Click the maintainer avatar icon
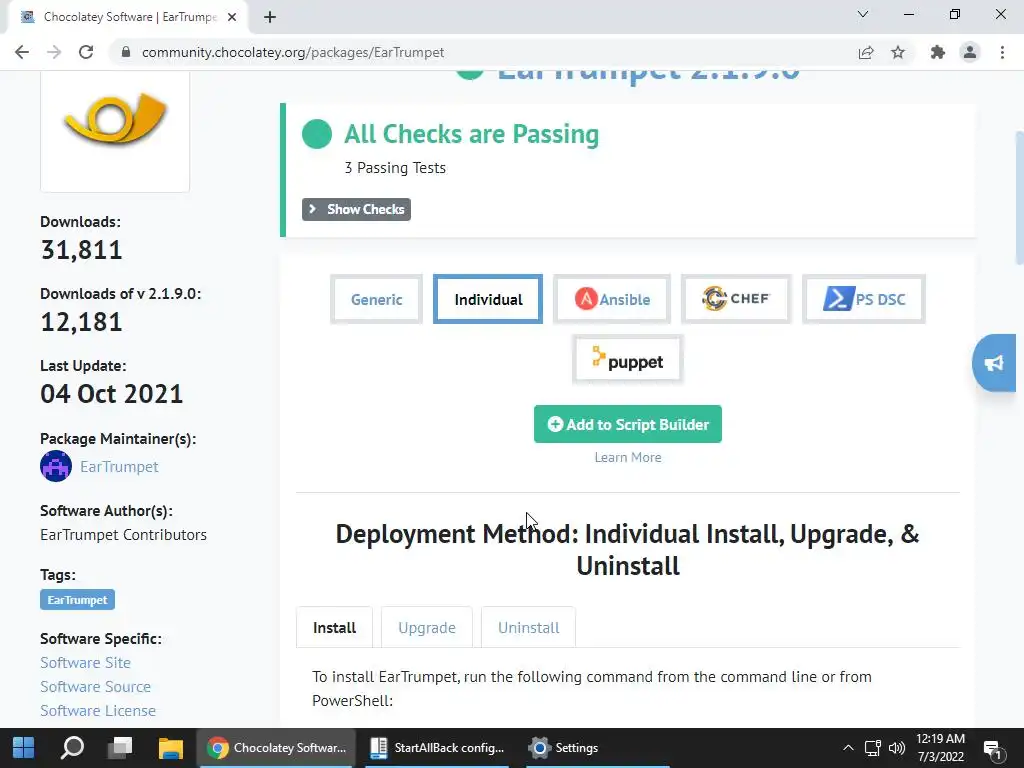 pyautogui.click(x=56, y=466)
